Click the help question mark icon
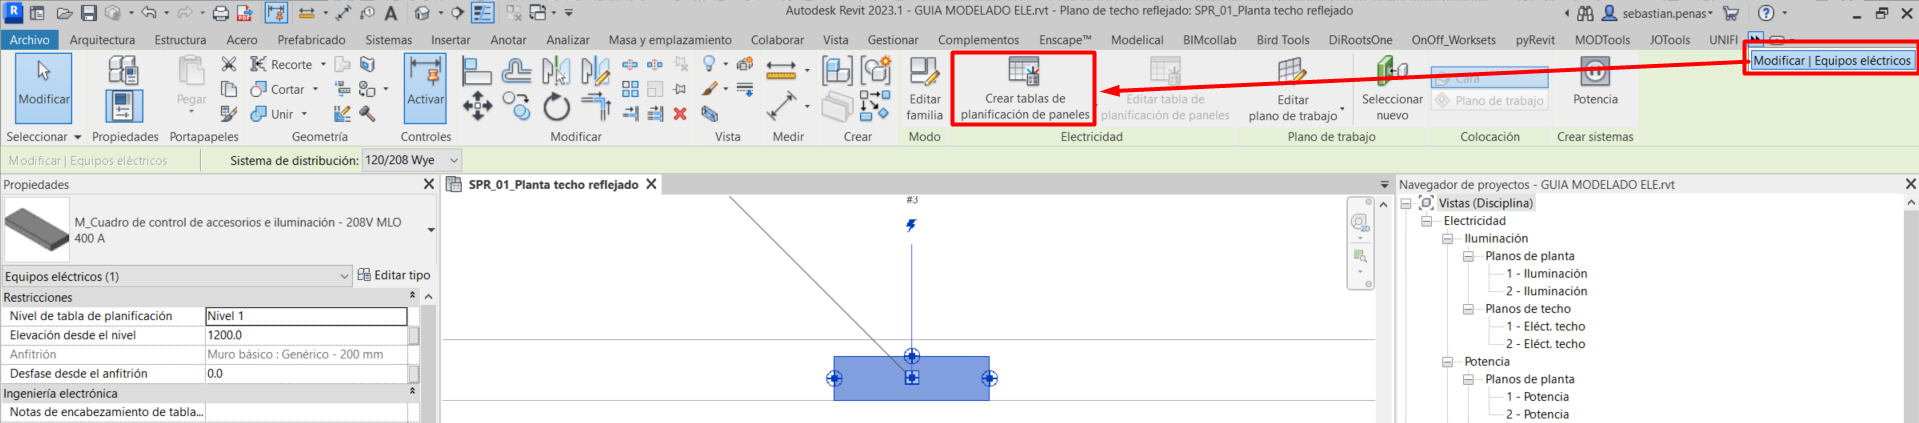The image size is (1919, 423). (1766, 13)
